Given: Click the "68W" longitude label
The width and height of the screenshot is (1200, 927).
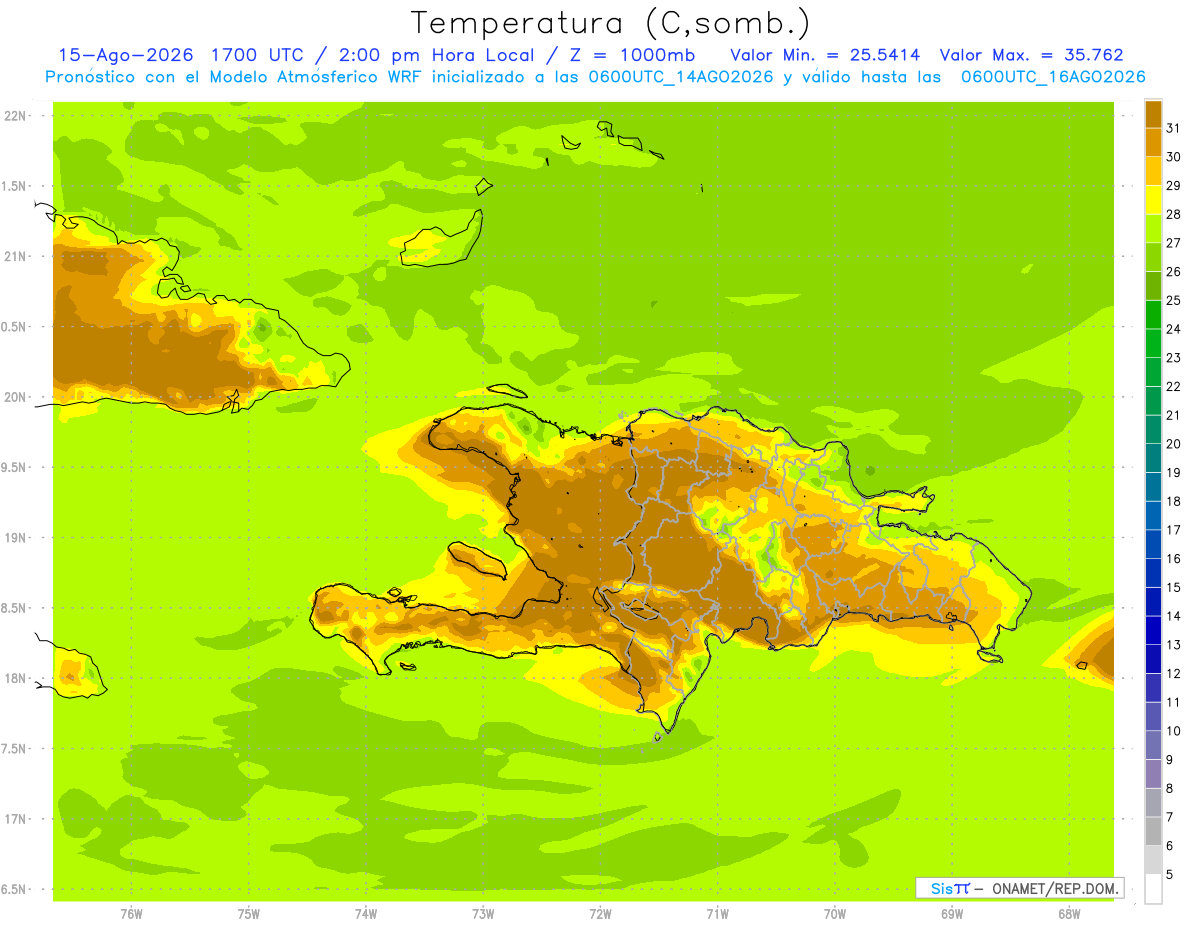Looking at the screenshot, I should [x=1069, y=914].
